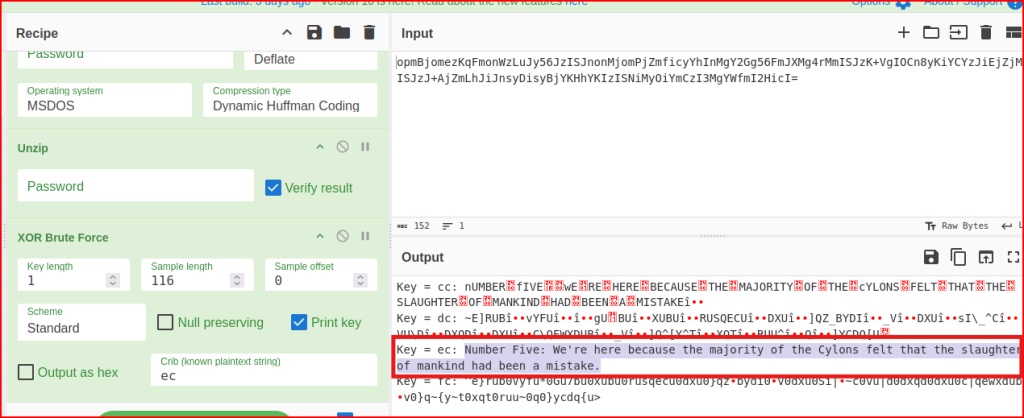Viewport: 1024px width, 418px height.
Task: Tick the Output as hex checkbox
Action: [25, 372]
